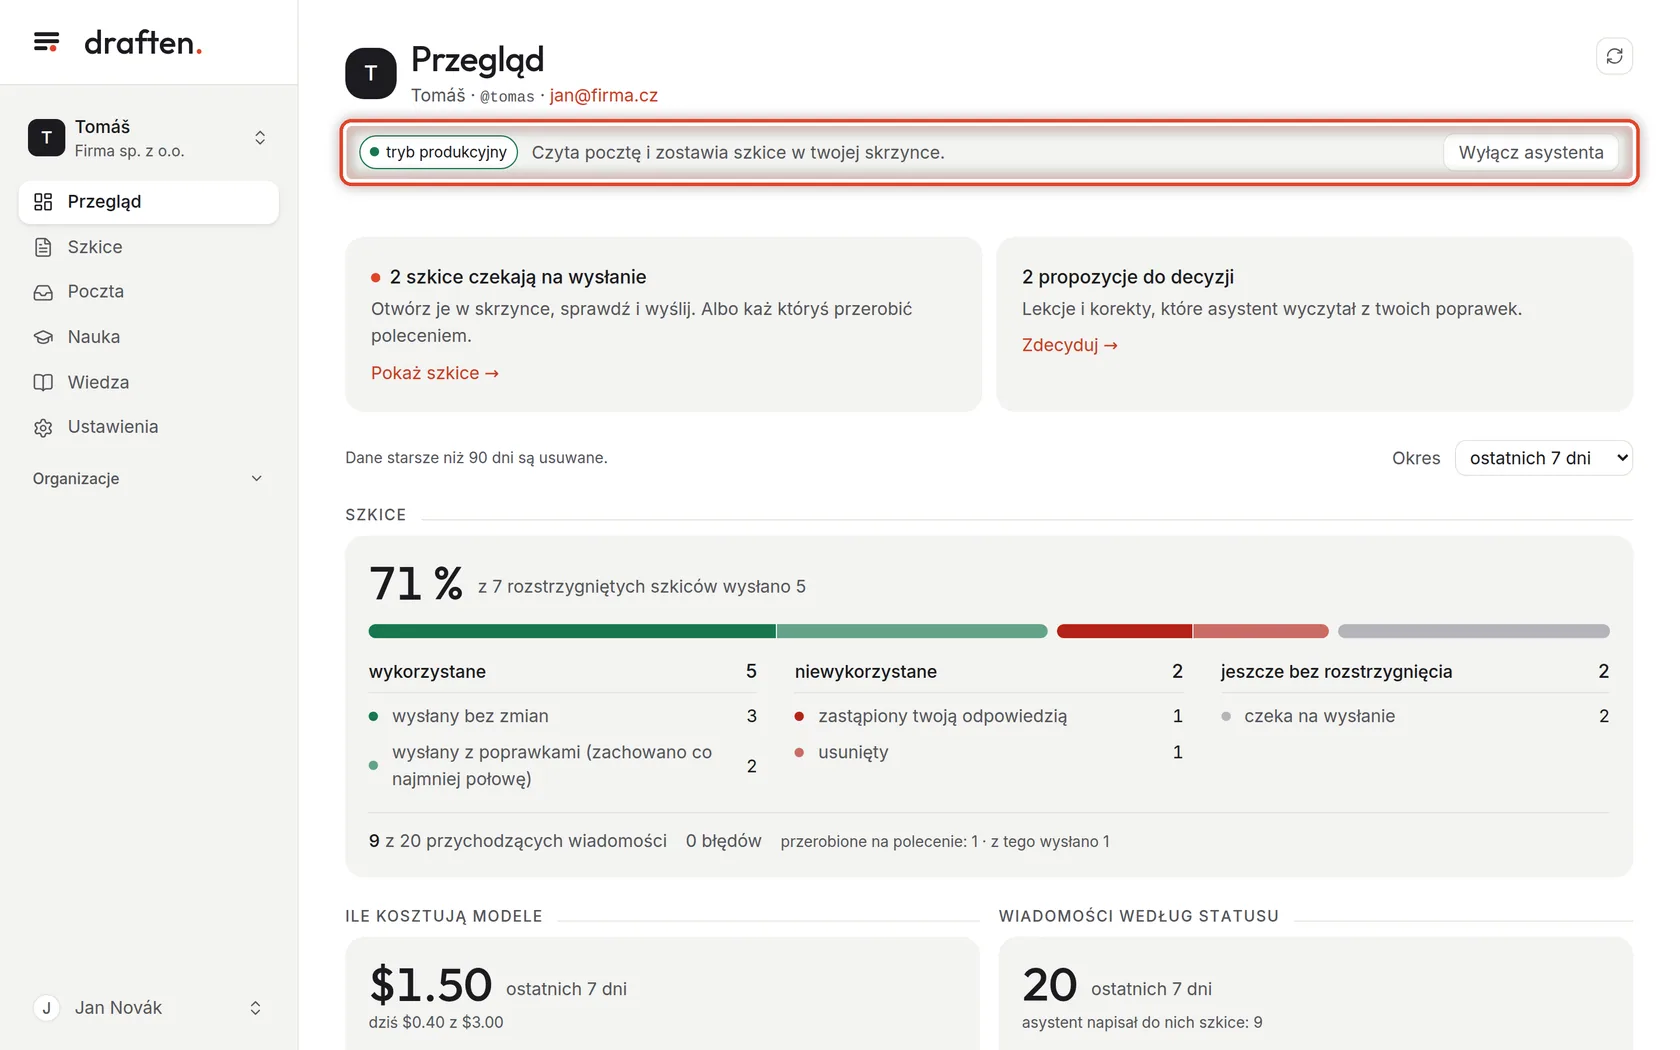Click the Ustawienia gear icon
Image resolution: width=1680 pixels, height=1050 pixels.
pyautogui.click(x=43, y=427)
